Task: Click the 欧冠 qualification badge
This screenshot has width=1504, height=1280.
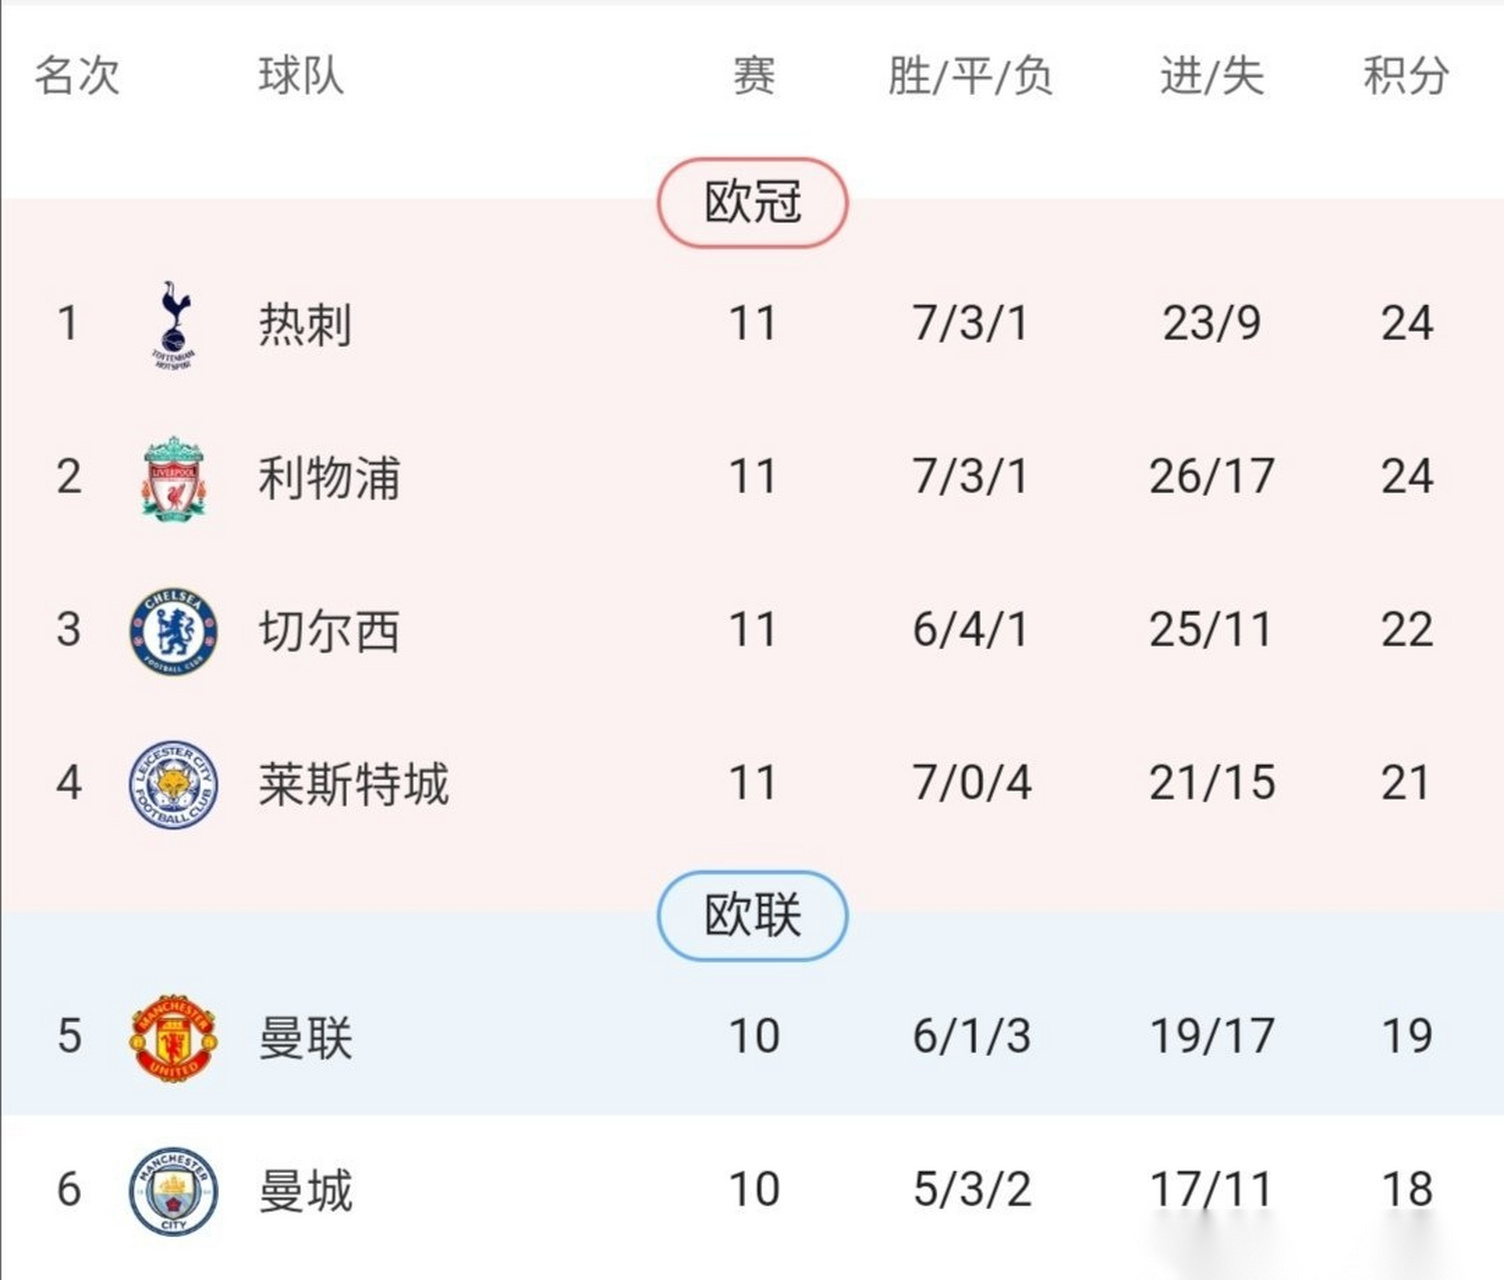Action: click(x=754, y=202)
